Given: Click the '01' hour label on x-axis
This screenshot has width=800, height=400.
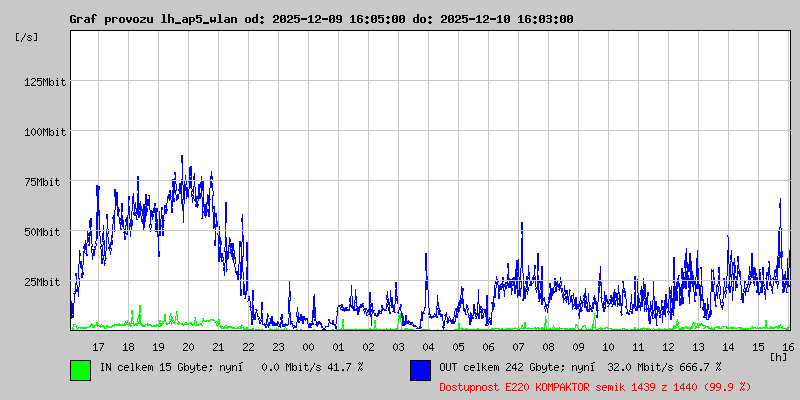Looking at the screenshot, I should (x=338, y=347).
